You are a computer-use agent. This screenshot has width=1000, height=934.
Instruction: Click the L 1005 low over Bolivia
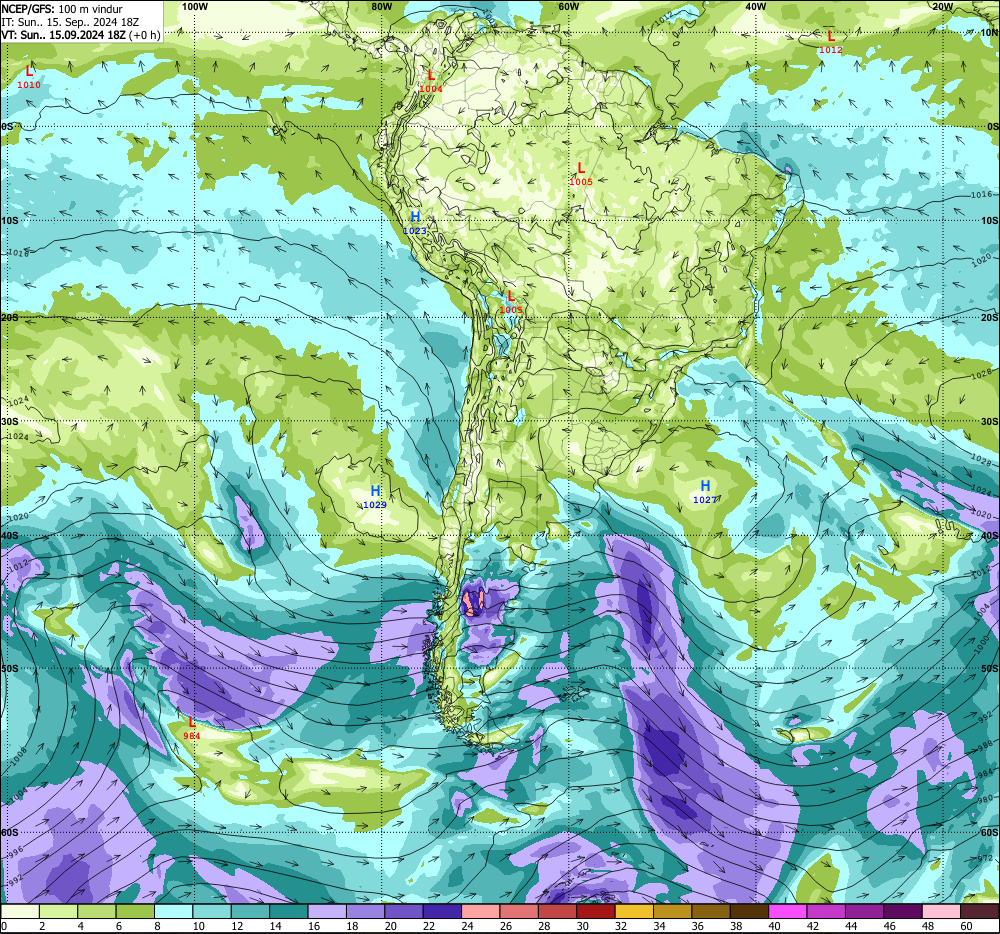coord(511,302)
